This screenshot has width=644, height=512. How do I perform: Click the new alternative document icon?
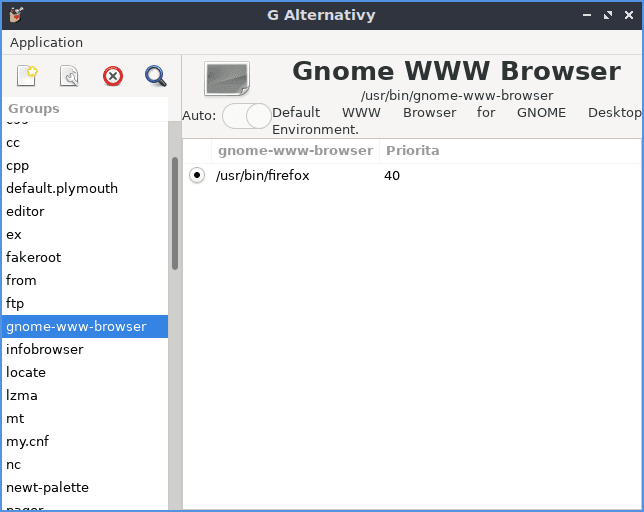coord(27,76)
